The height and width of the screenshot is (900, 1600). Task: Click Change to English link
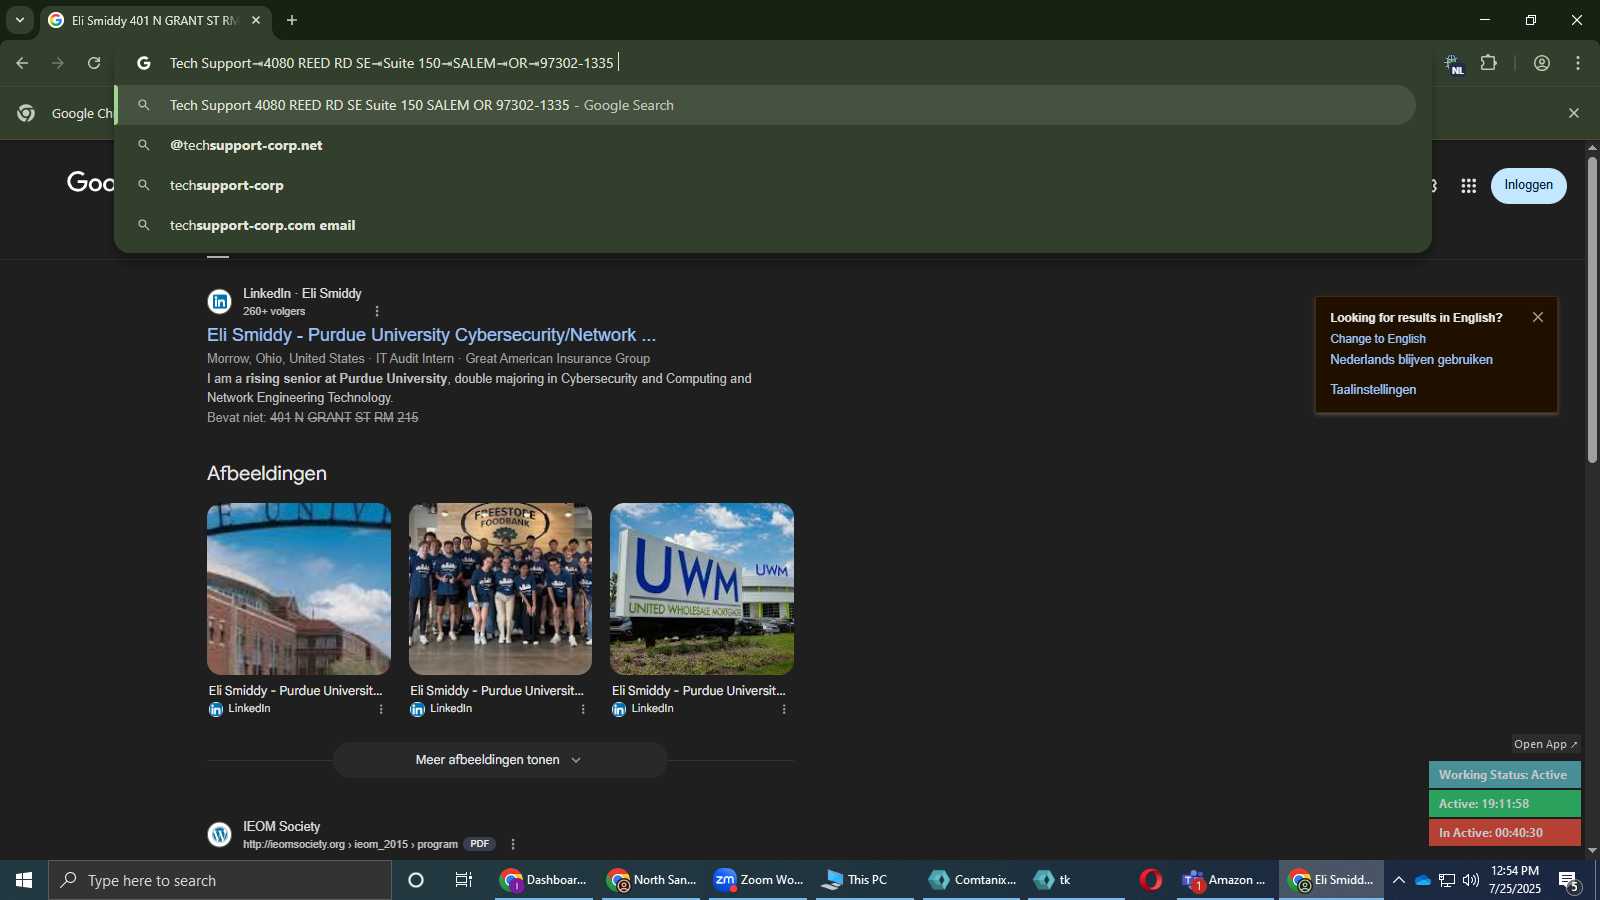(1378, 339)
